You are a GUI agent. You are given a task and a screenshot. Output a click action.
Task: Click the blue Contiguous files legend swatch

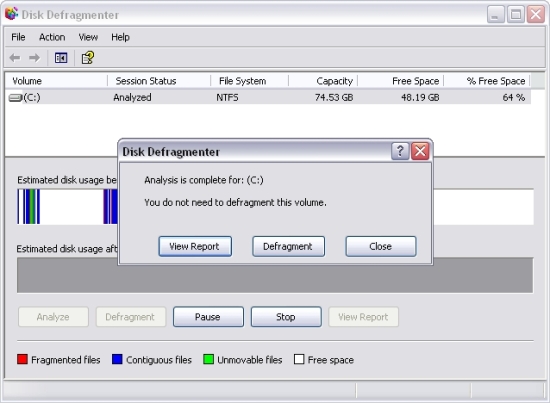coord(117,359)
